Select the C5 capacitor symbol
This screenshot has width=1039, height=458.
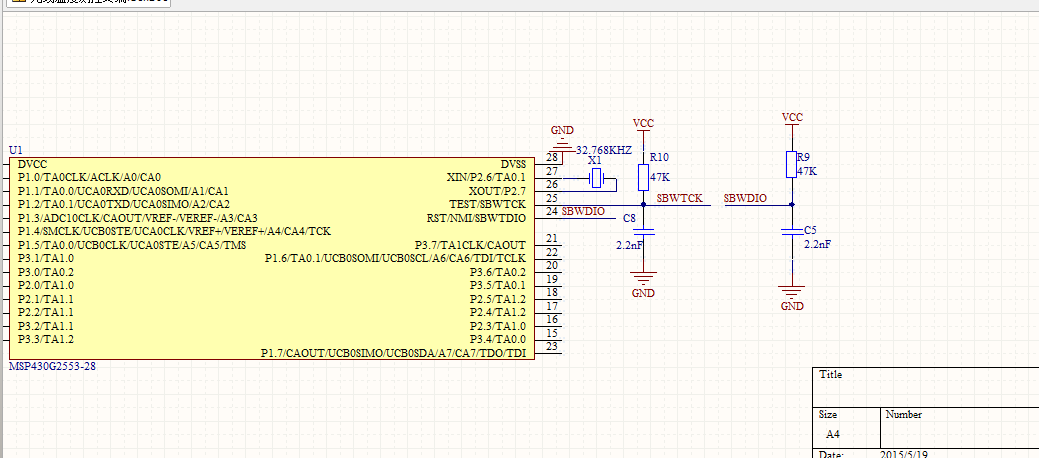coord(791,232)
